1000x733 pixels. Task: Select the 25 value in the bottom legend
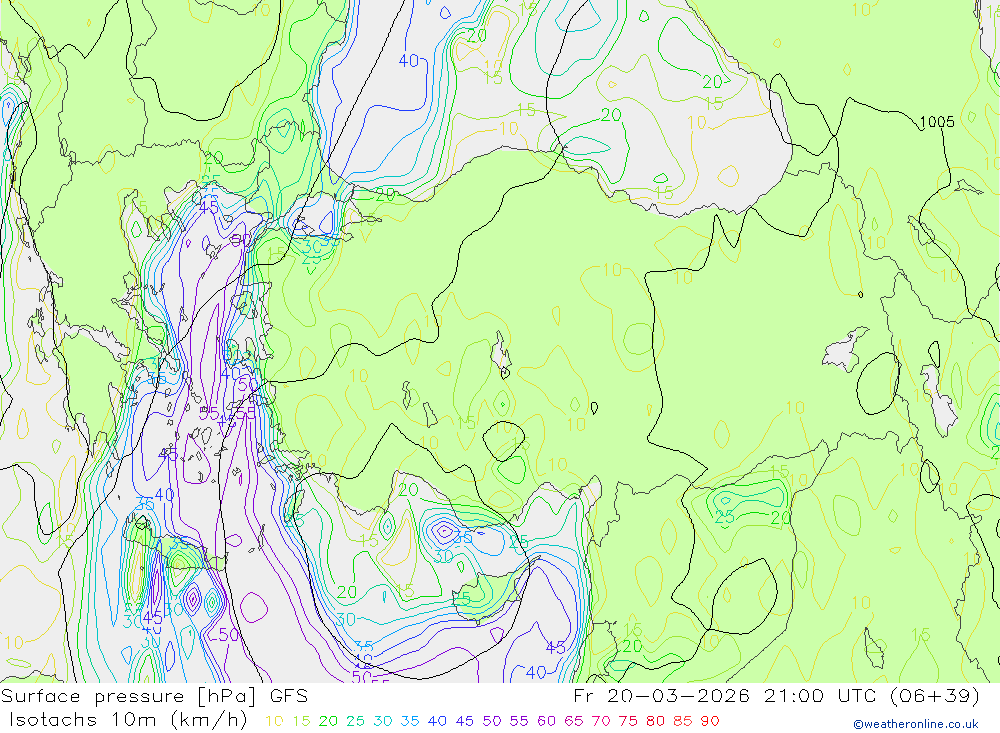click(x=355, y=721)
